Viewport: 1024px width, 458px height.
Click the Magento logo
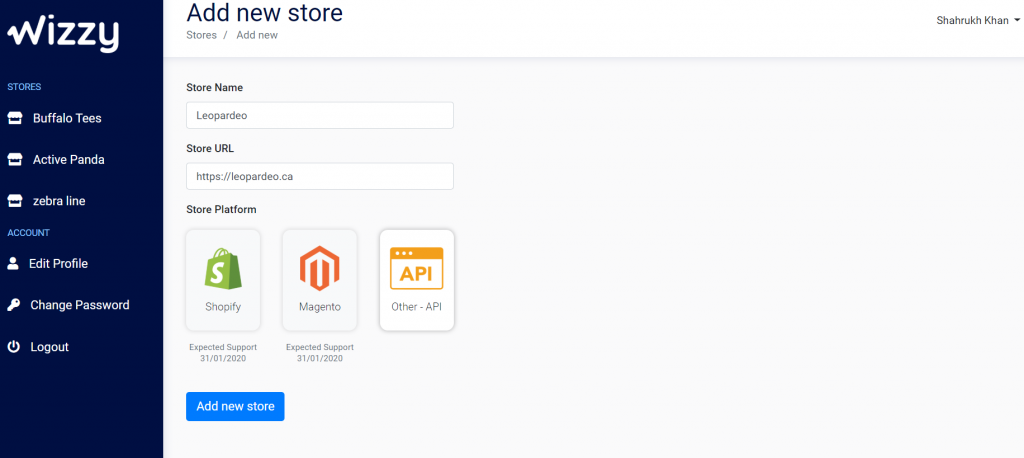pos(319,269)
